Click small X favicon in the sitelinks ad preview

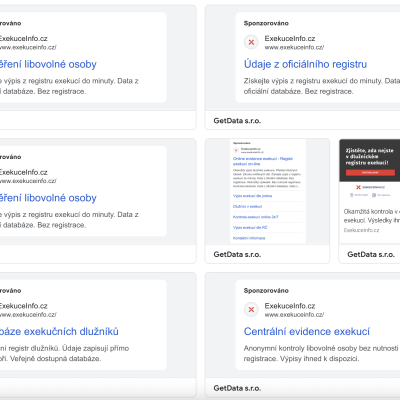coord(236,150)
